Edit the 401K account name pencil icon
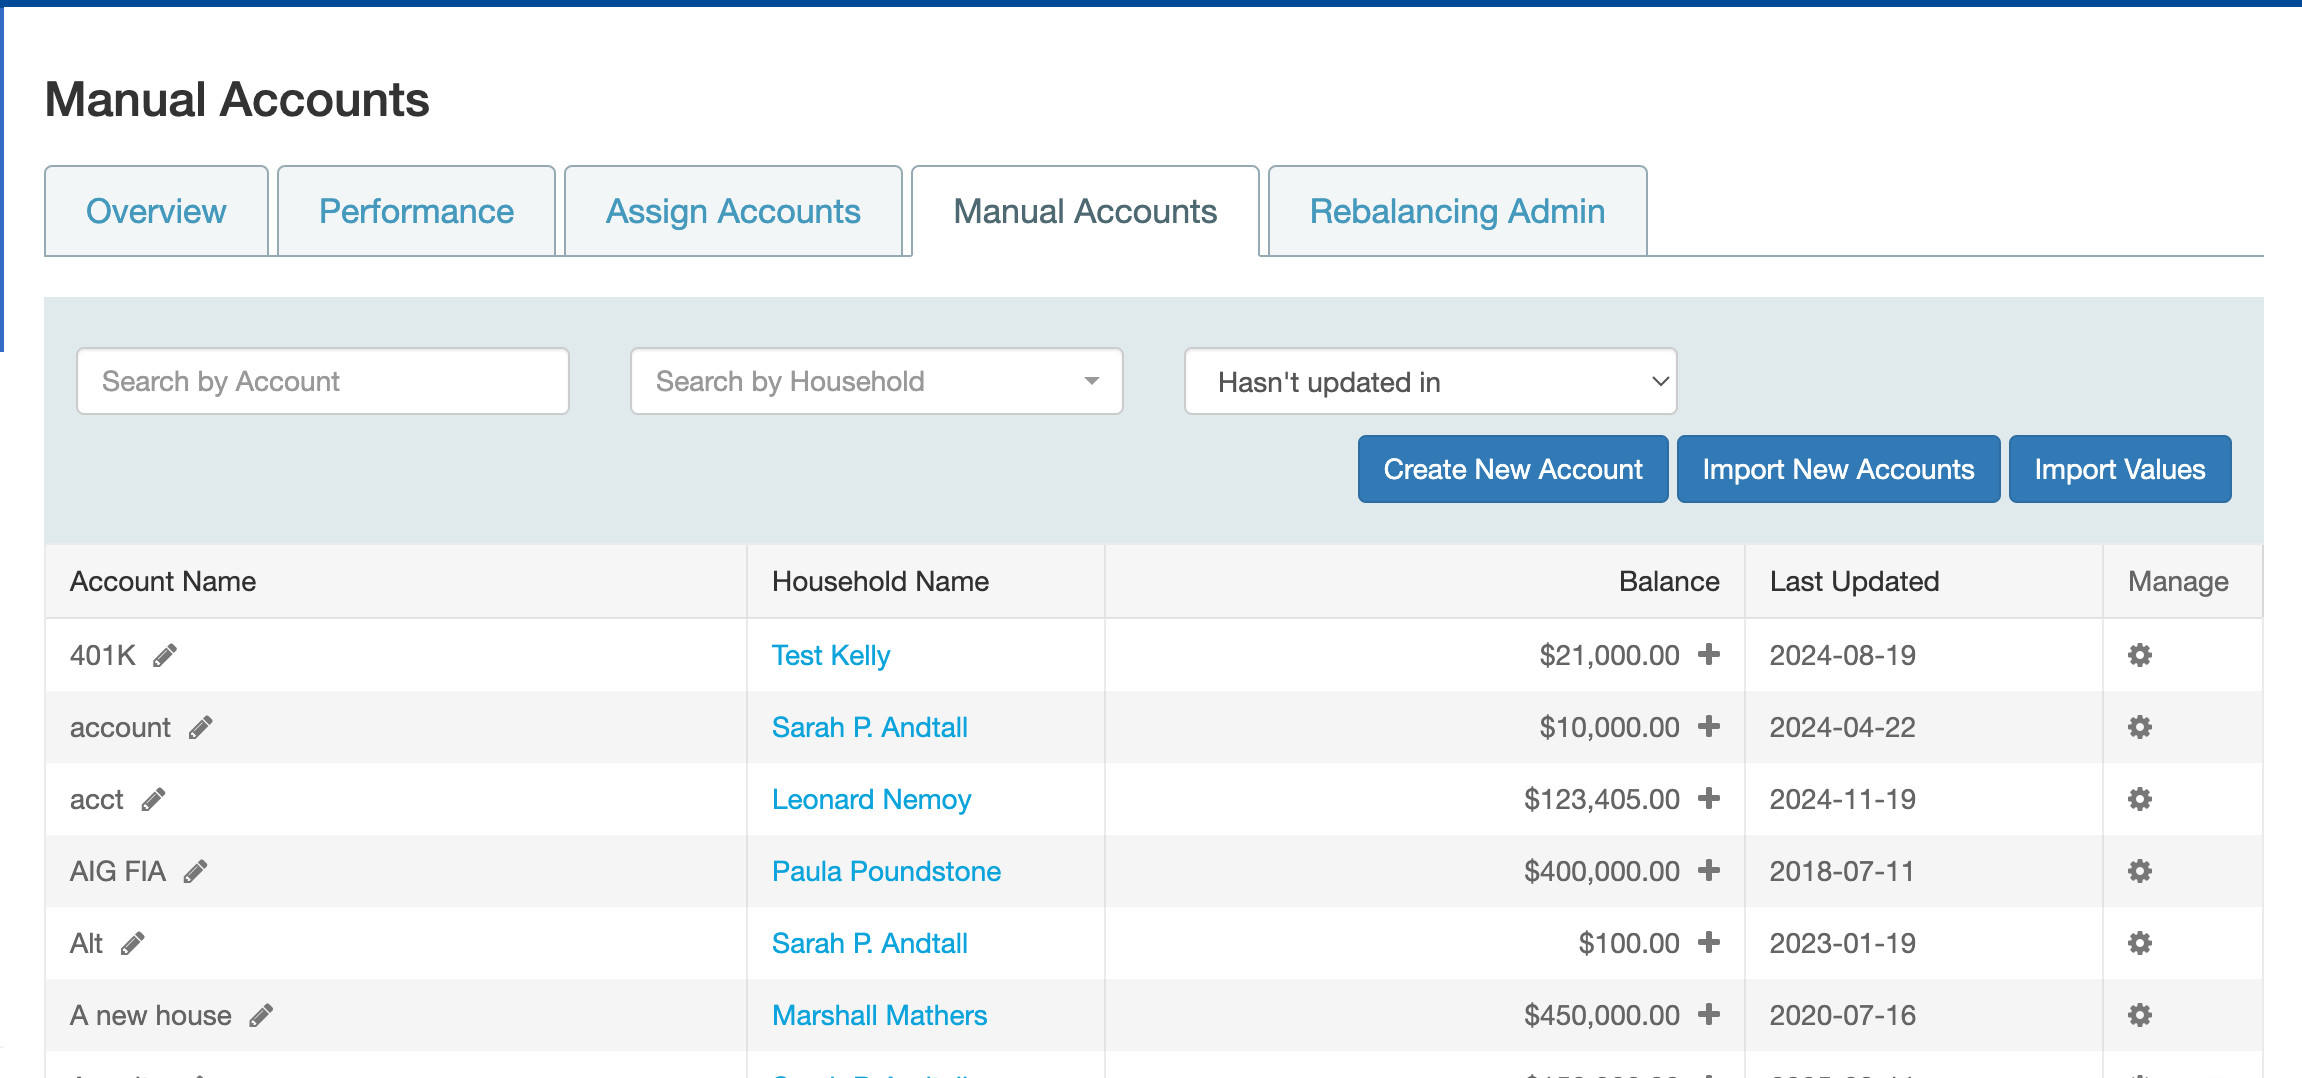This screenshot has height=1078, width=2302. click(165, 656)
